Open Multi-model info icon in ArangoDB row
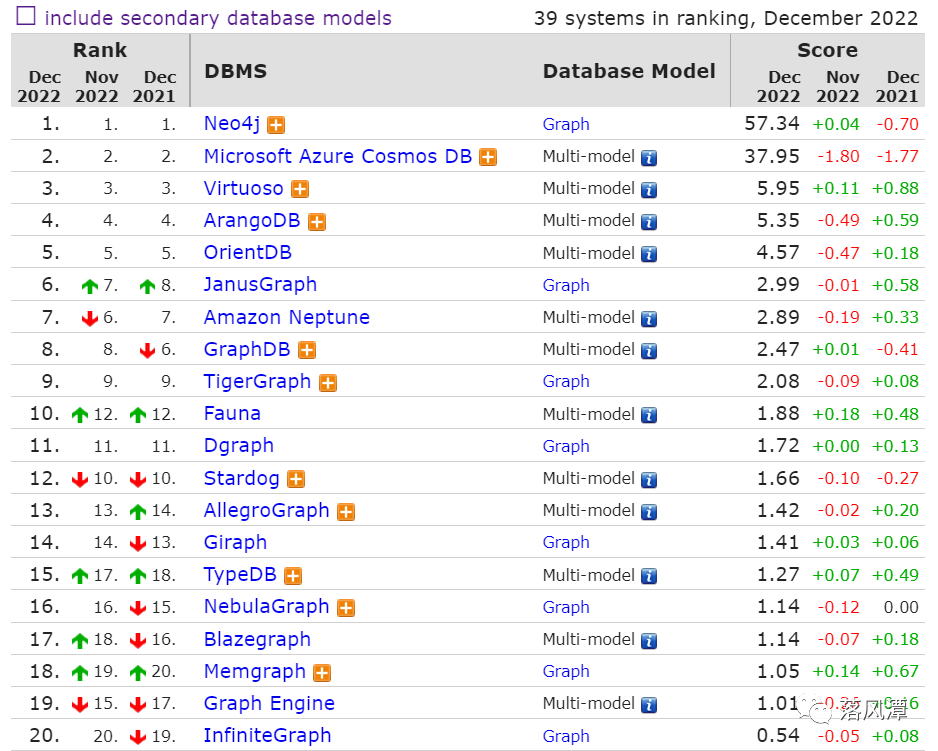 [x=649, y=222]
